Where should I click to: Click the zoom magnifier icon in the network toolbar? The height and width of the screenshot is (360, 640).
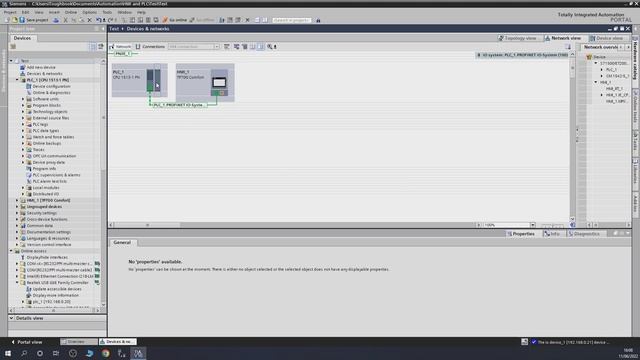coord(270,47)
